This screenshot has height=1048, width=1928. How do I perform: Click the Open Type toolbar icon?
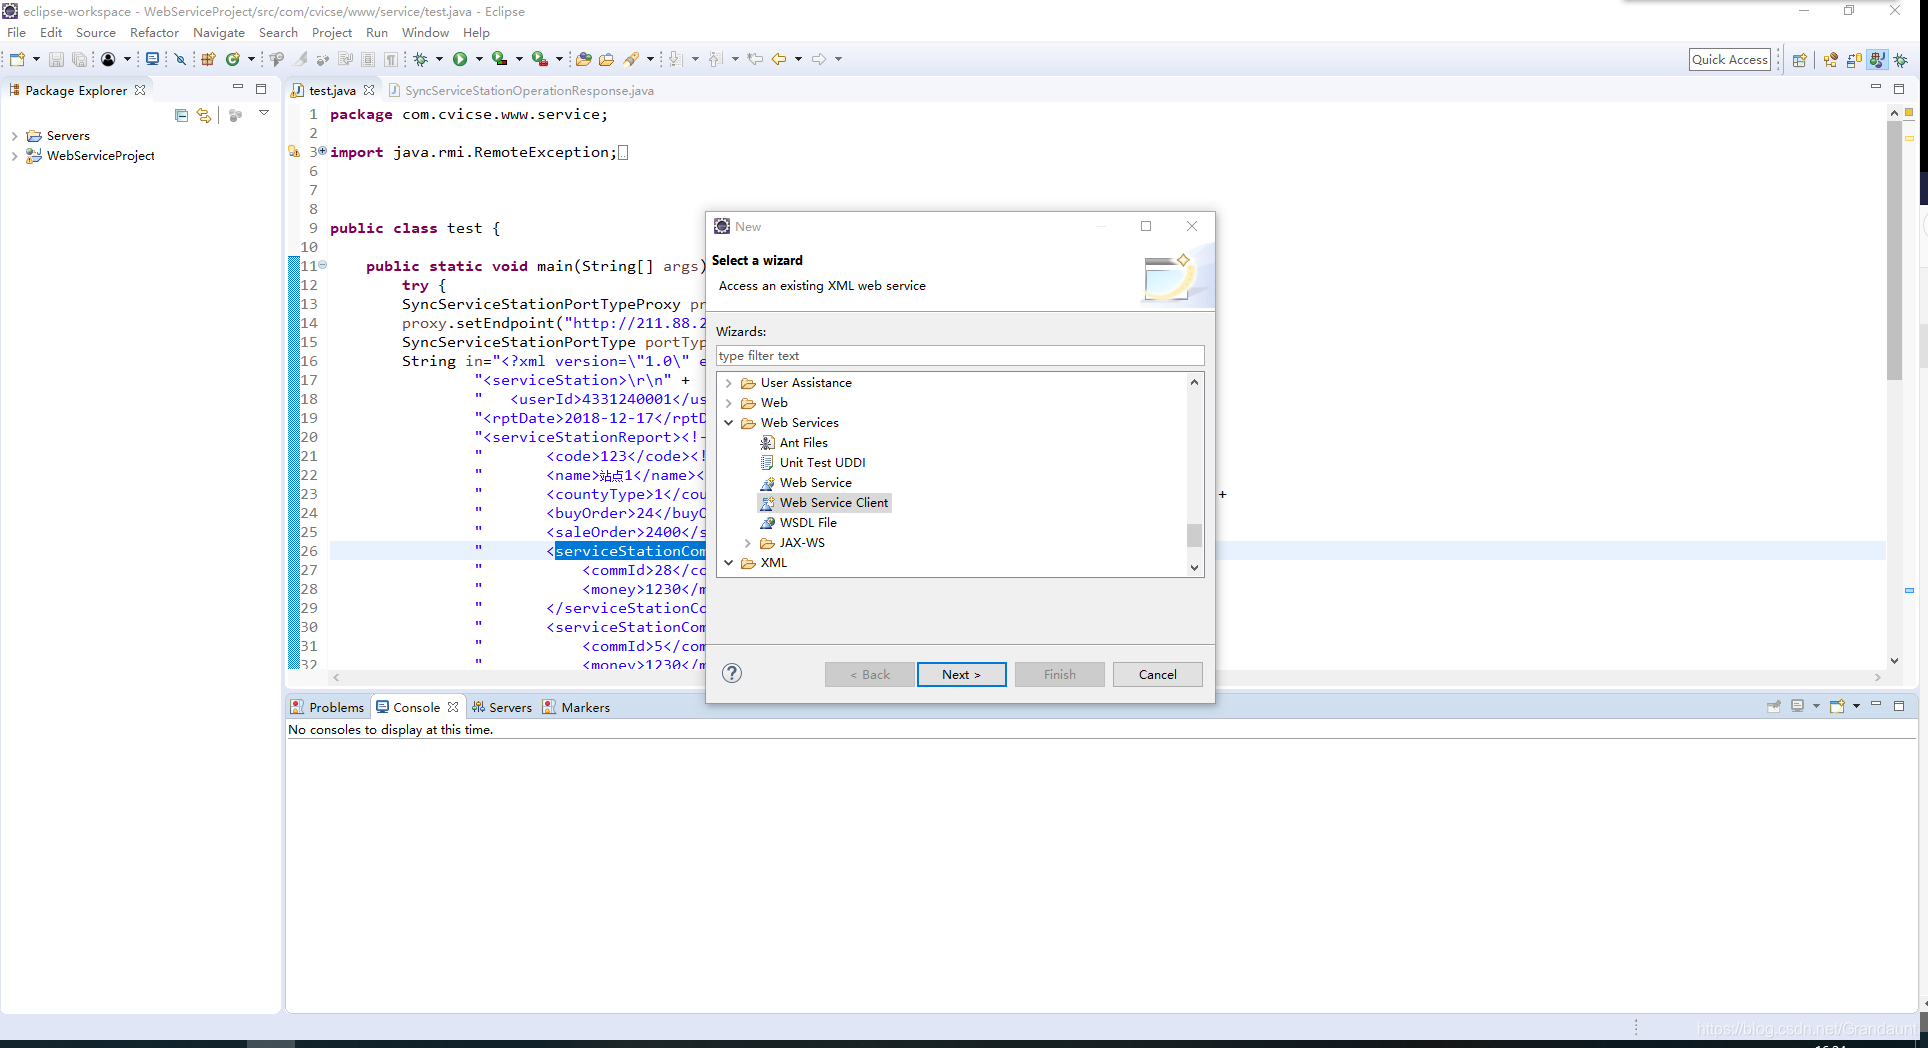[583, 59]
